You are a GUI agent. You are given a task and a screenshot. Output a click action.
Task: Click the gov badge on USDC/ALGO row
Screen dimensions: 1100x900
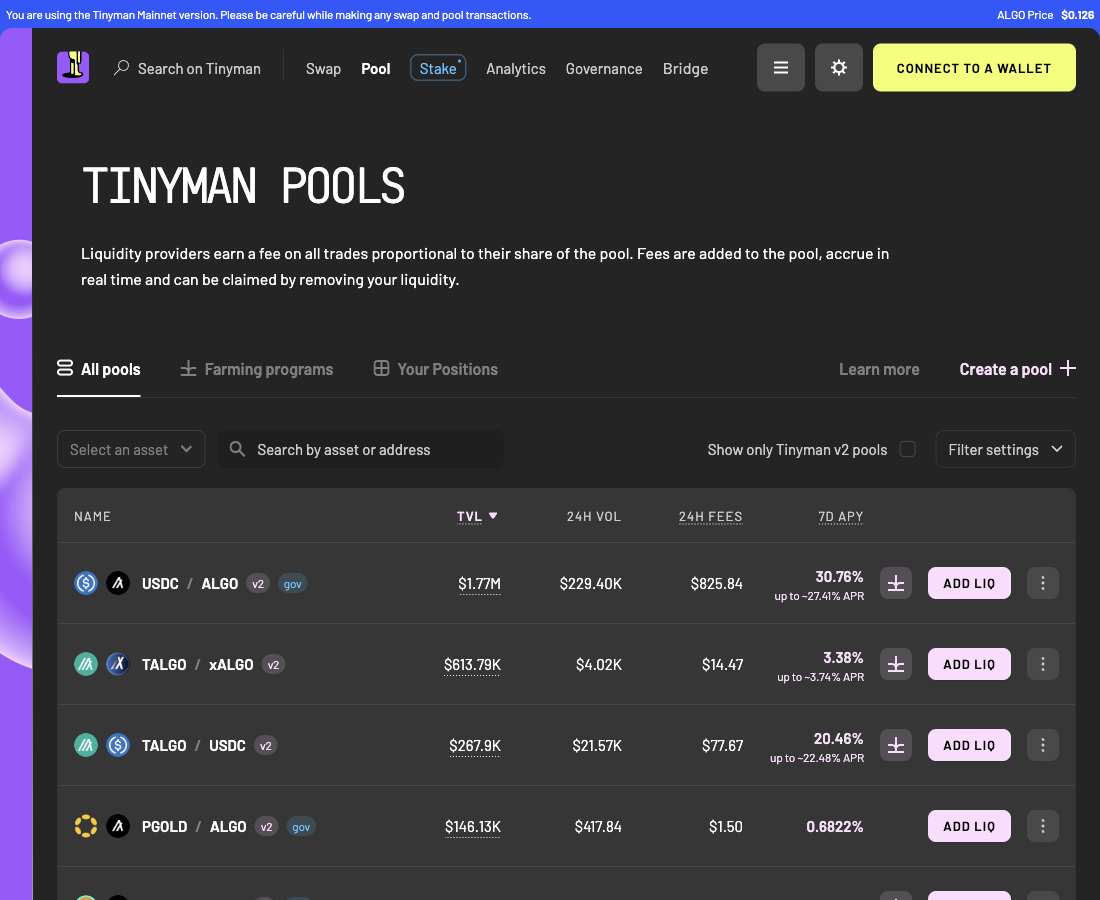click(293, 584)
